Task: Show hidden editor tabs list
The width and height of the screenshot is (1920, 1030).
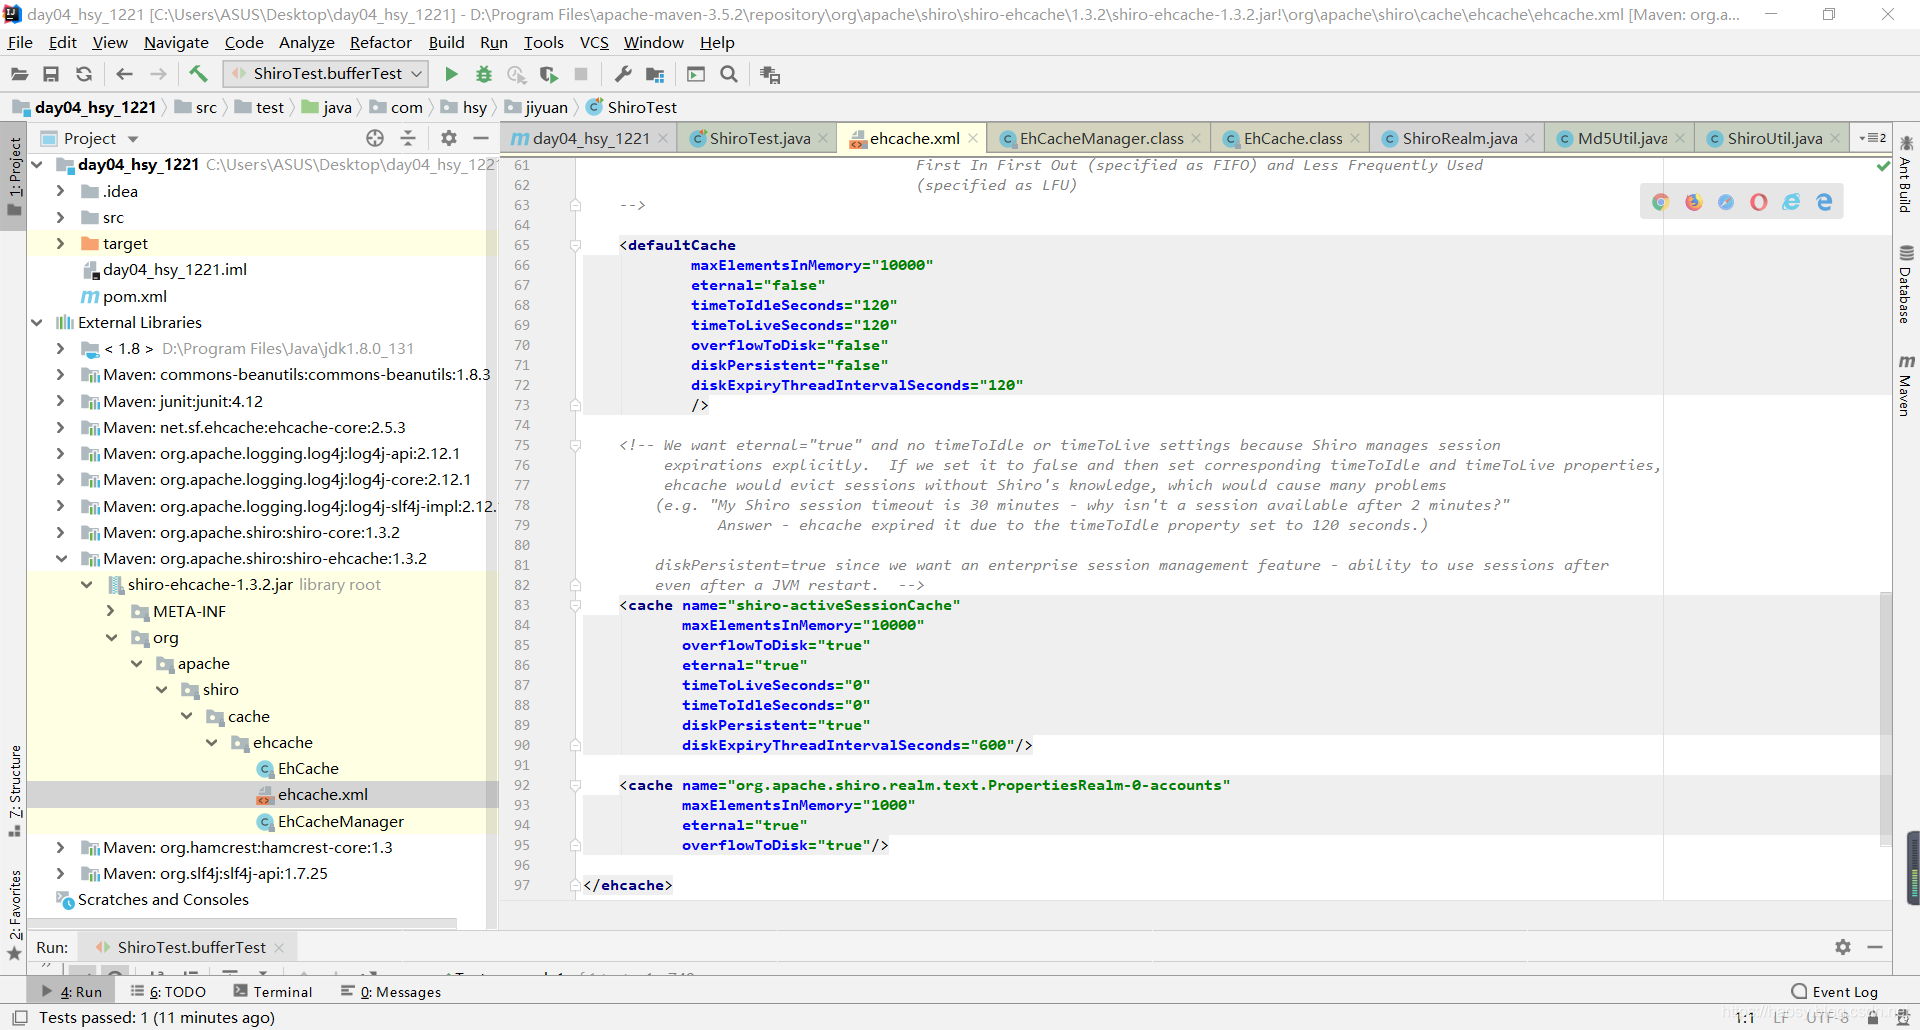Action: point(1872,138)
